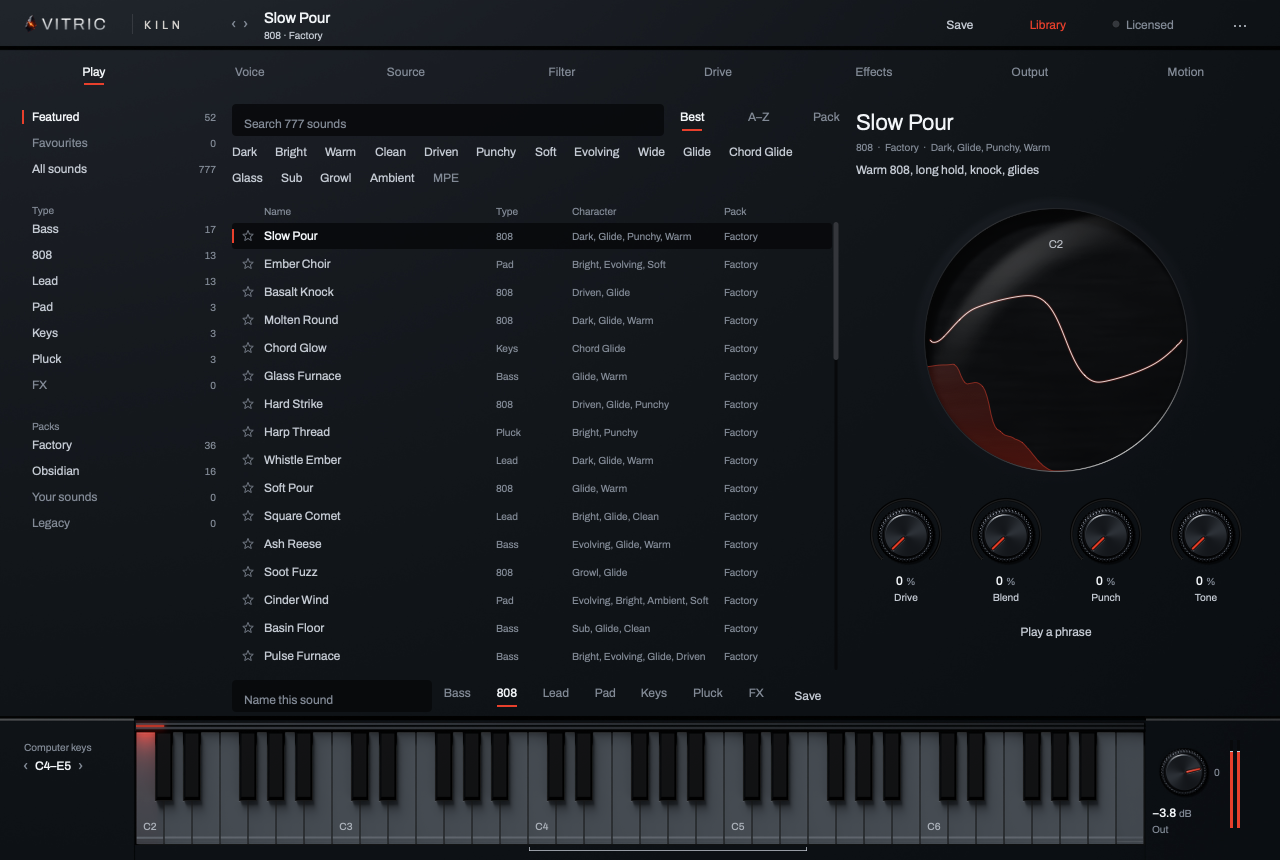This screenshot has width=1280, height=860.
Task: Switch to the Filter tab
Action: click(562, 72)
